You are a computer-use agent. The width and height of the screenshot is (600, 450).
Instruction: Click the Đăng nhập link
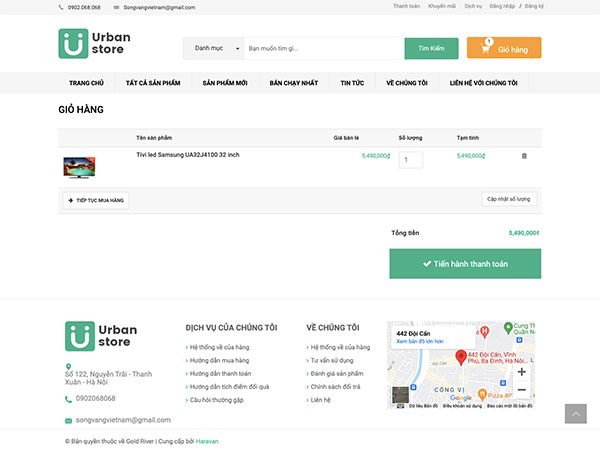502,6
